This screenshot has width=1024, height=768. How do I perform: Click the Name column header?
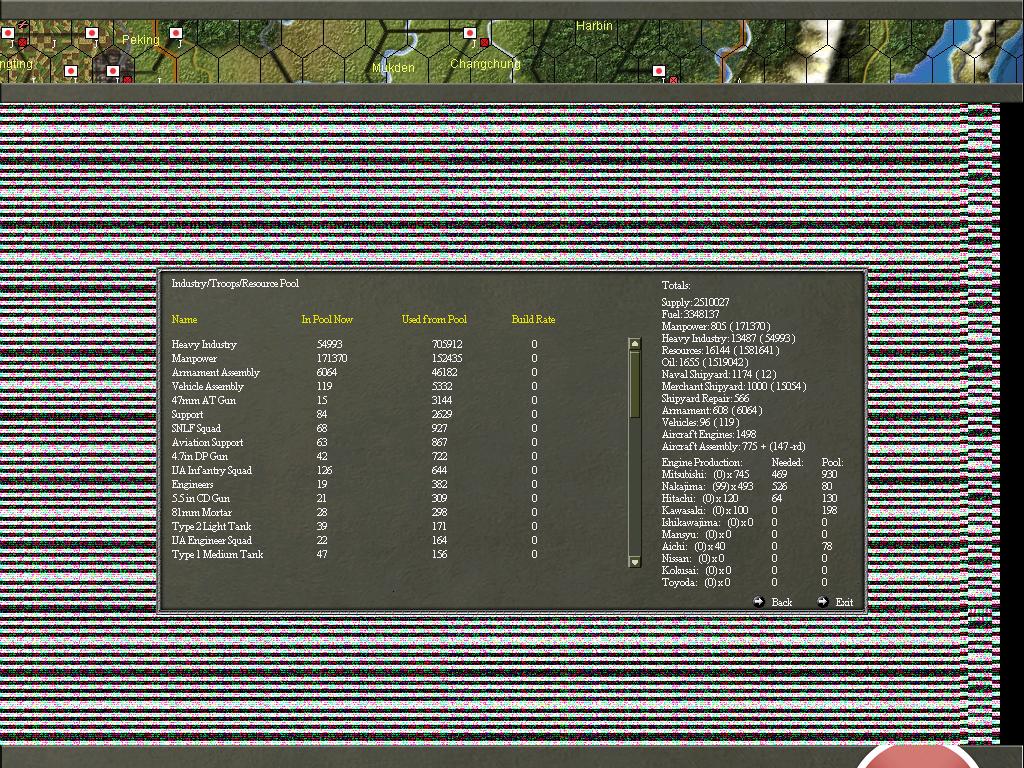(x=184, y=319)
